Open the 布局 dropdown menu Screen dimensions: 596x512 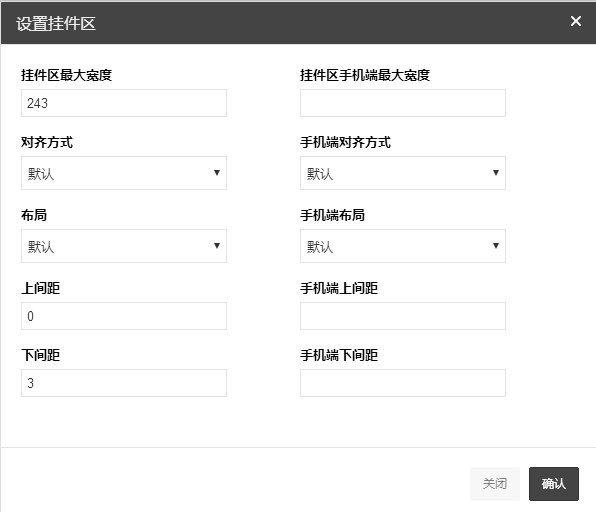[x=124, y=246]
